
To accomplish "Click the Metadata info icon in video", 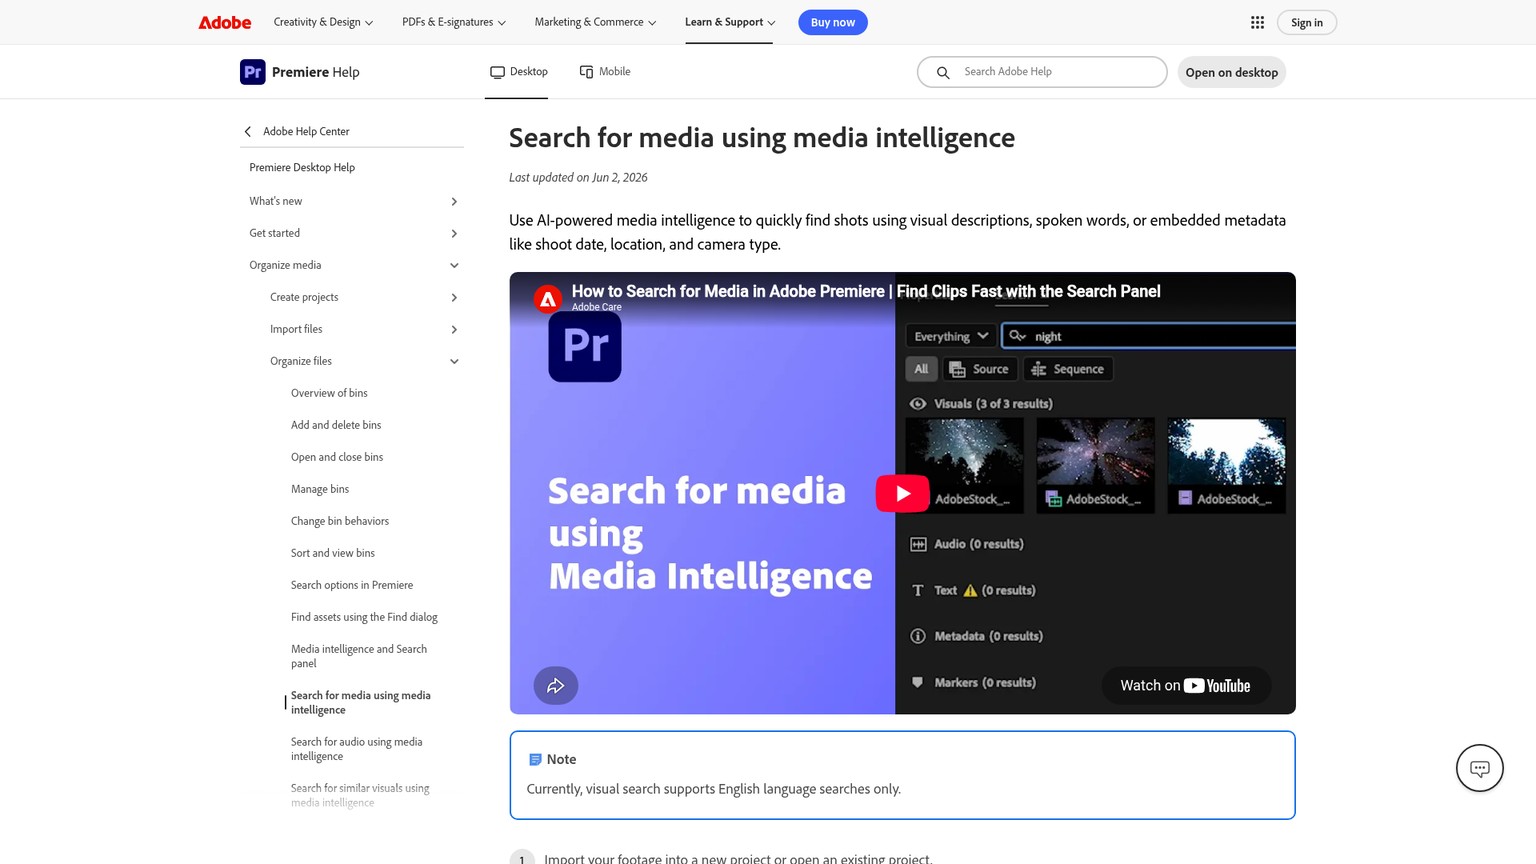I will click(x=917, y=636).
